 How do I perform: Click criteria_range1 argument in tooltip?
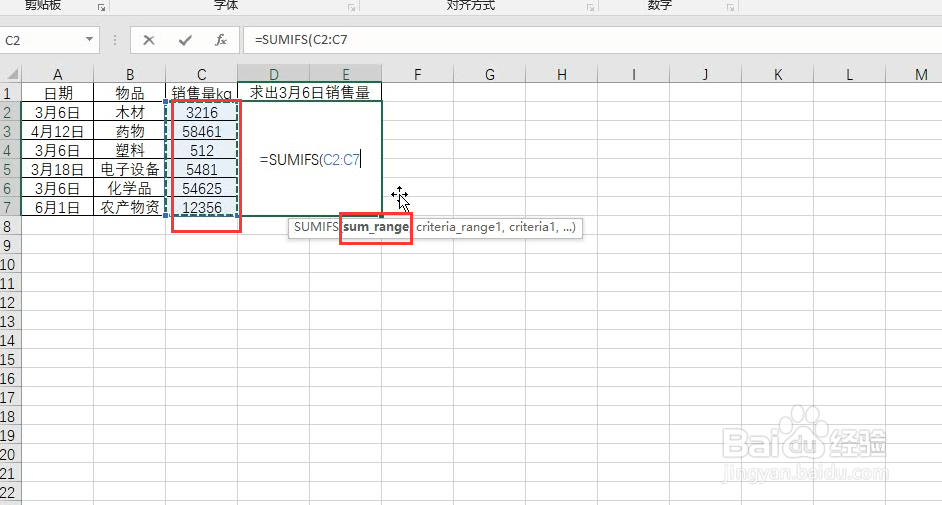coord(459,227)
